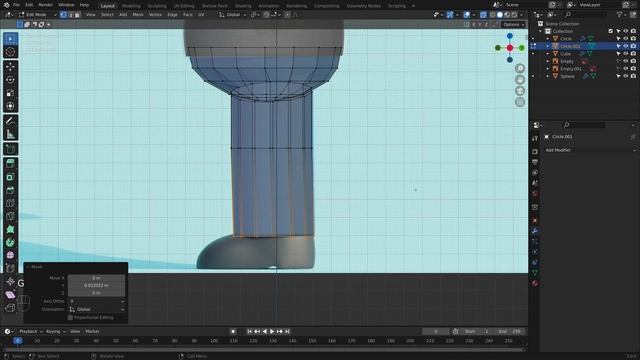
Task: Jump to the start frame button
Action: tap(249, 331)
